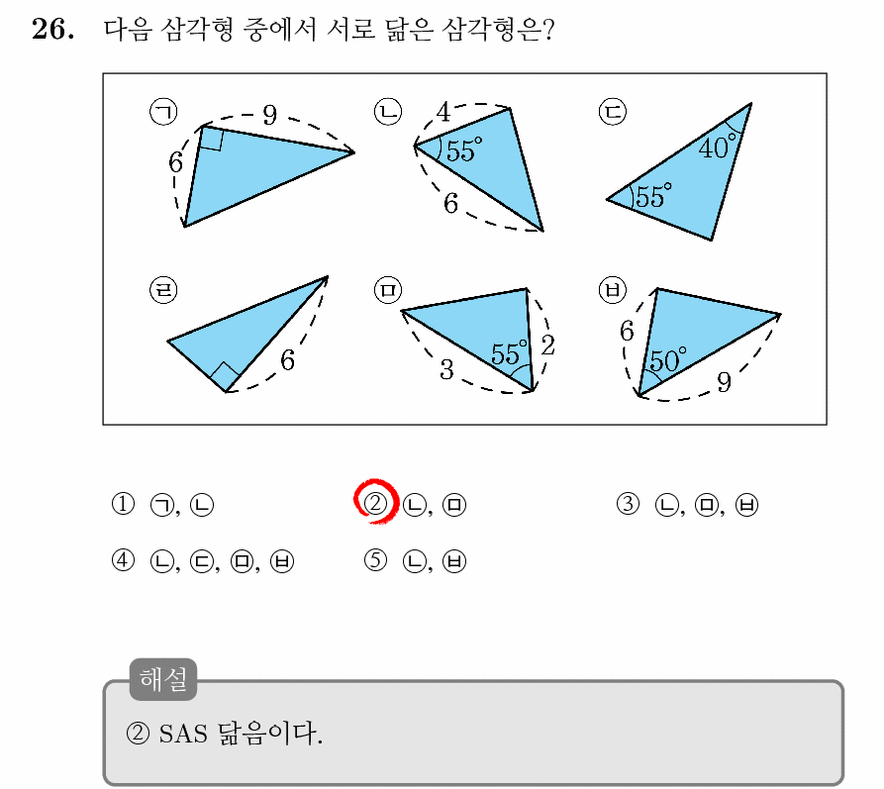Click the 55° angle label in triangle ㉤
The height and width of the screenshot is (789, 884).
(x=509, y=354)
